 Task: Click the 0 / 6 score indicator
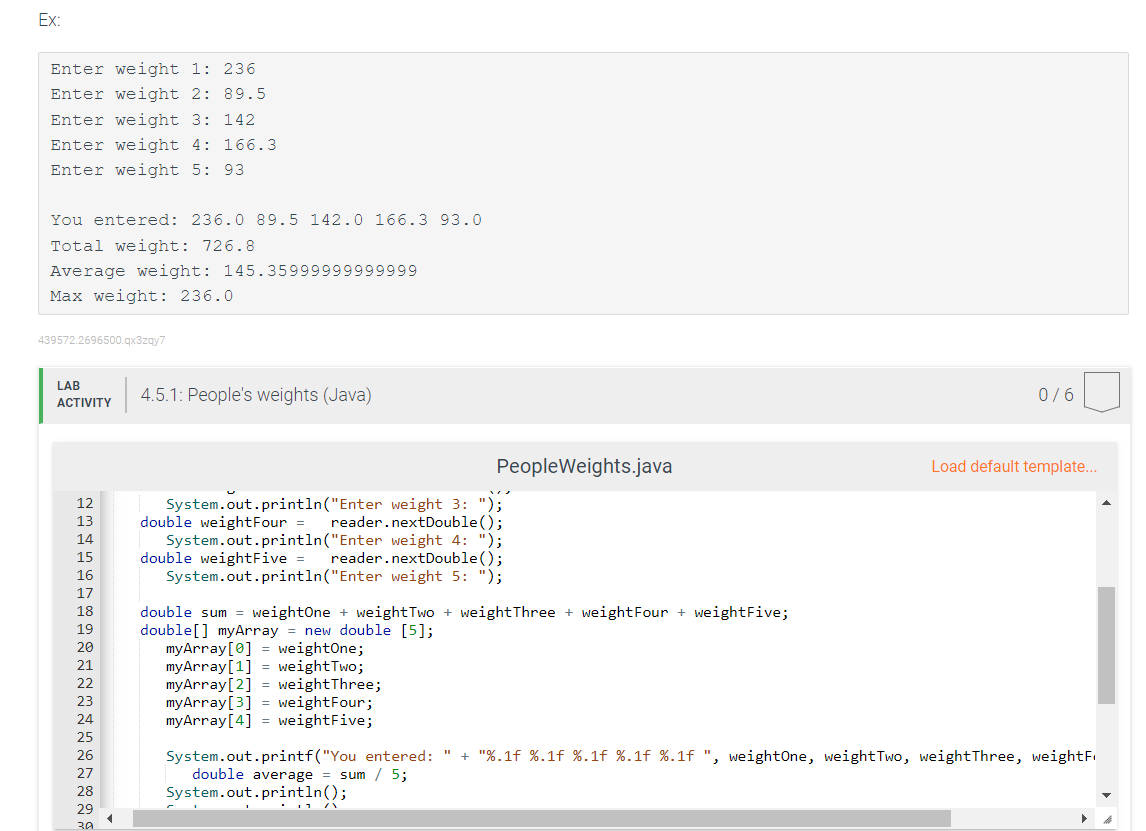tap(1056, 394)
